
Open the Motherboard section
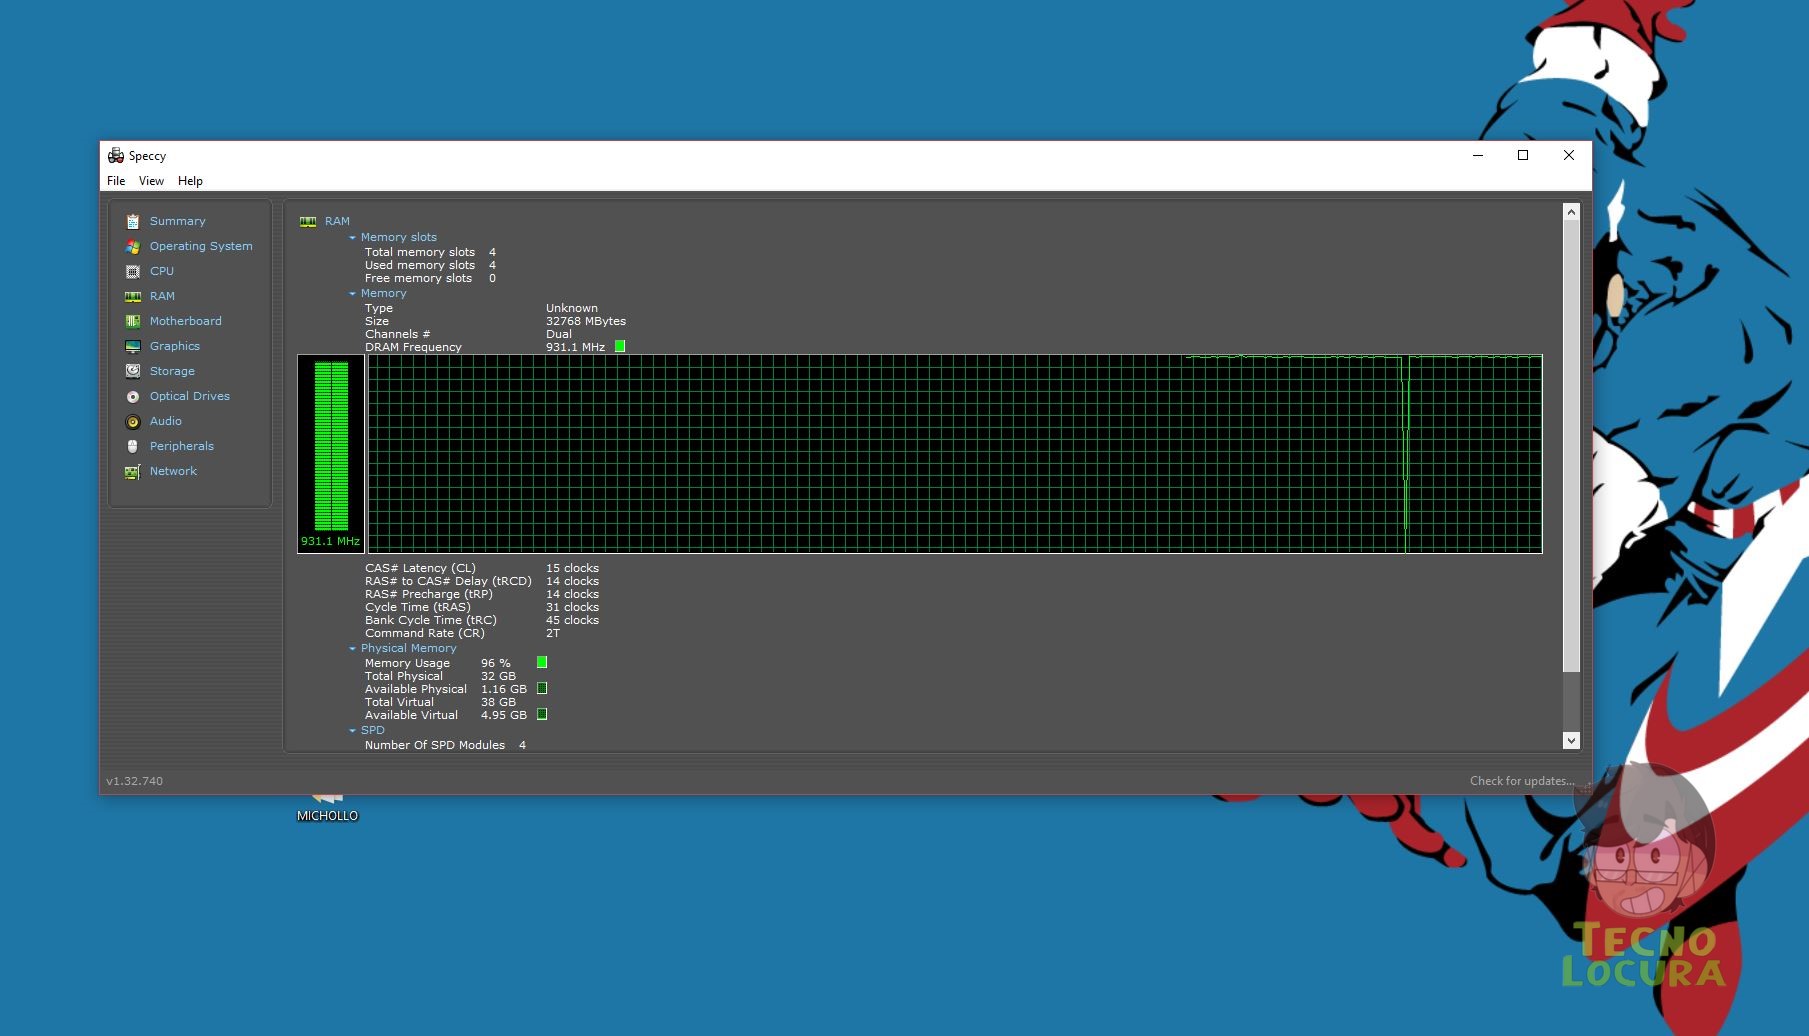click(186, 321)
